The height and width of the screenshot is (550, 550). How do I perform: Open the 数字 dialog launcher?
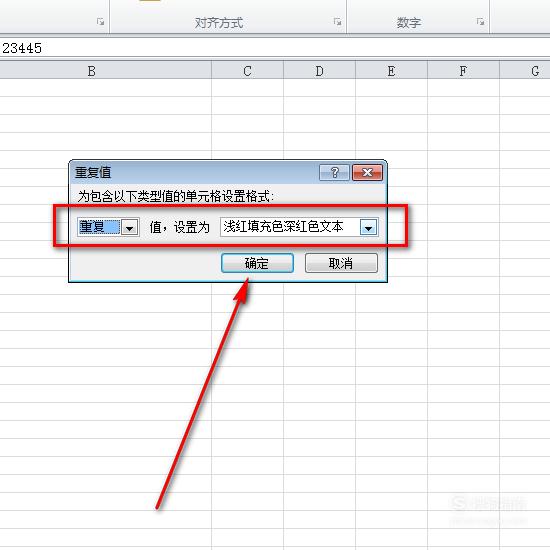click(x=480, y=22)
